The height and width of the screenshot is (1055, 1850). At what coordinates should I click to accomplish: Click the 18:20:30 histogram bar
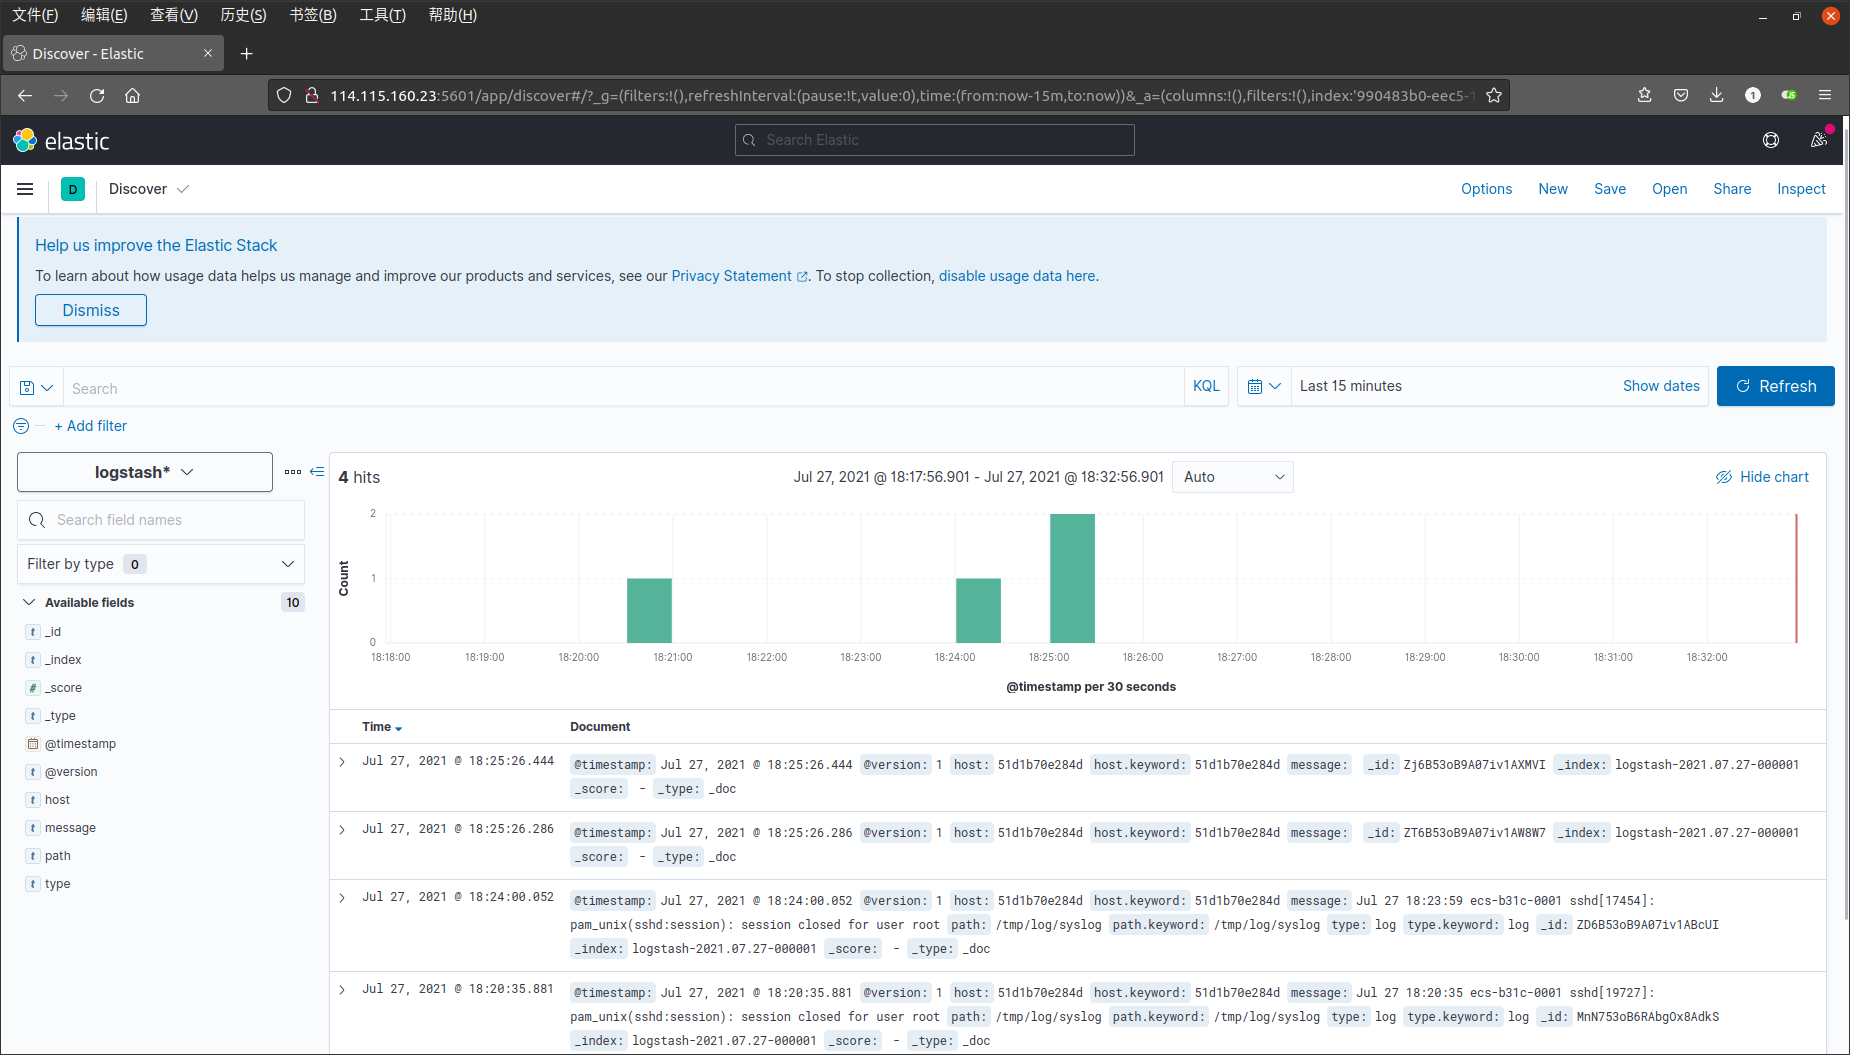tap(649, 610)
